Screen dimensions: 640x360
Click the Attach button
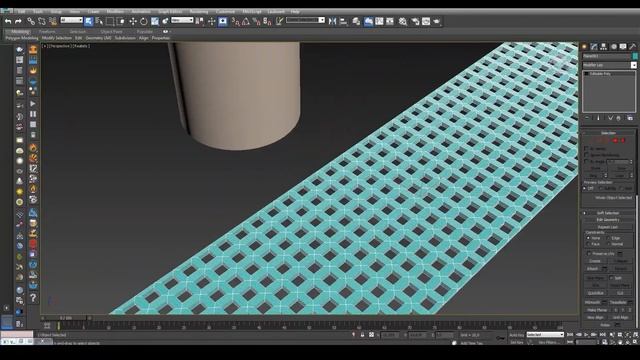(592, 269)
